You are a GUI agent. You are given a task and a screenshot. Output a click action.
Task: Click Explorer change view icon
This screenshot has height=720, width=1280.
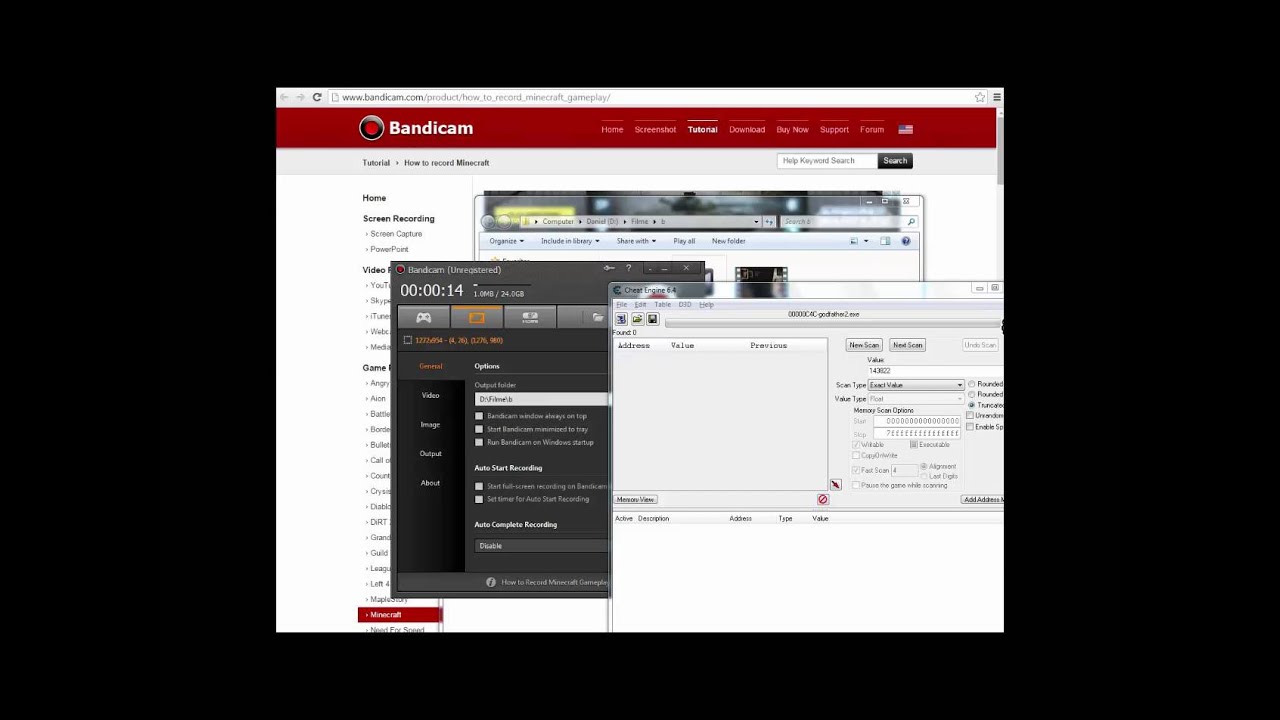pos(854,241)
